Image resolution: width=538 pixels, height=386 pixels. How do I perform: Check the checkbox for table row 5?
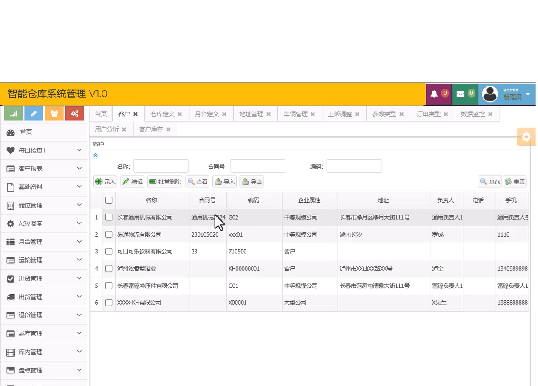tap(109, 285)
